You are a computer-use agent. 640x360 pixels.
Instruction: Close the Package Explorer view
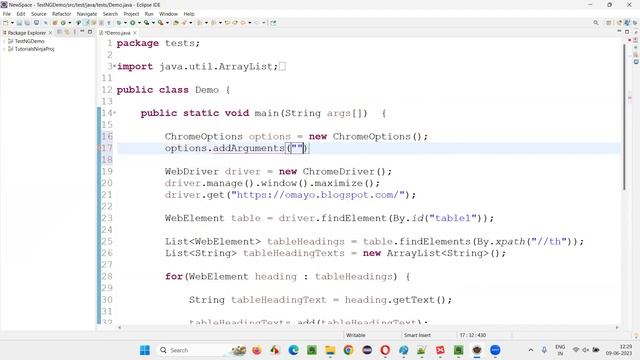(51, 33)
